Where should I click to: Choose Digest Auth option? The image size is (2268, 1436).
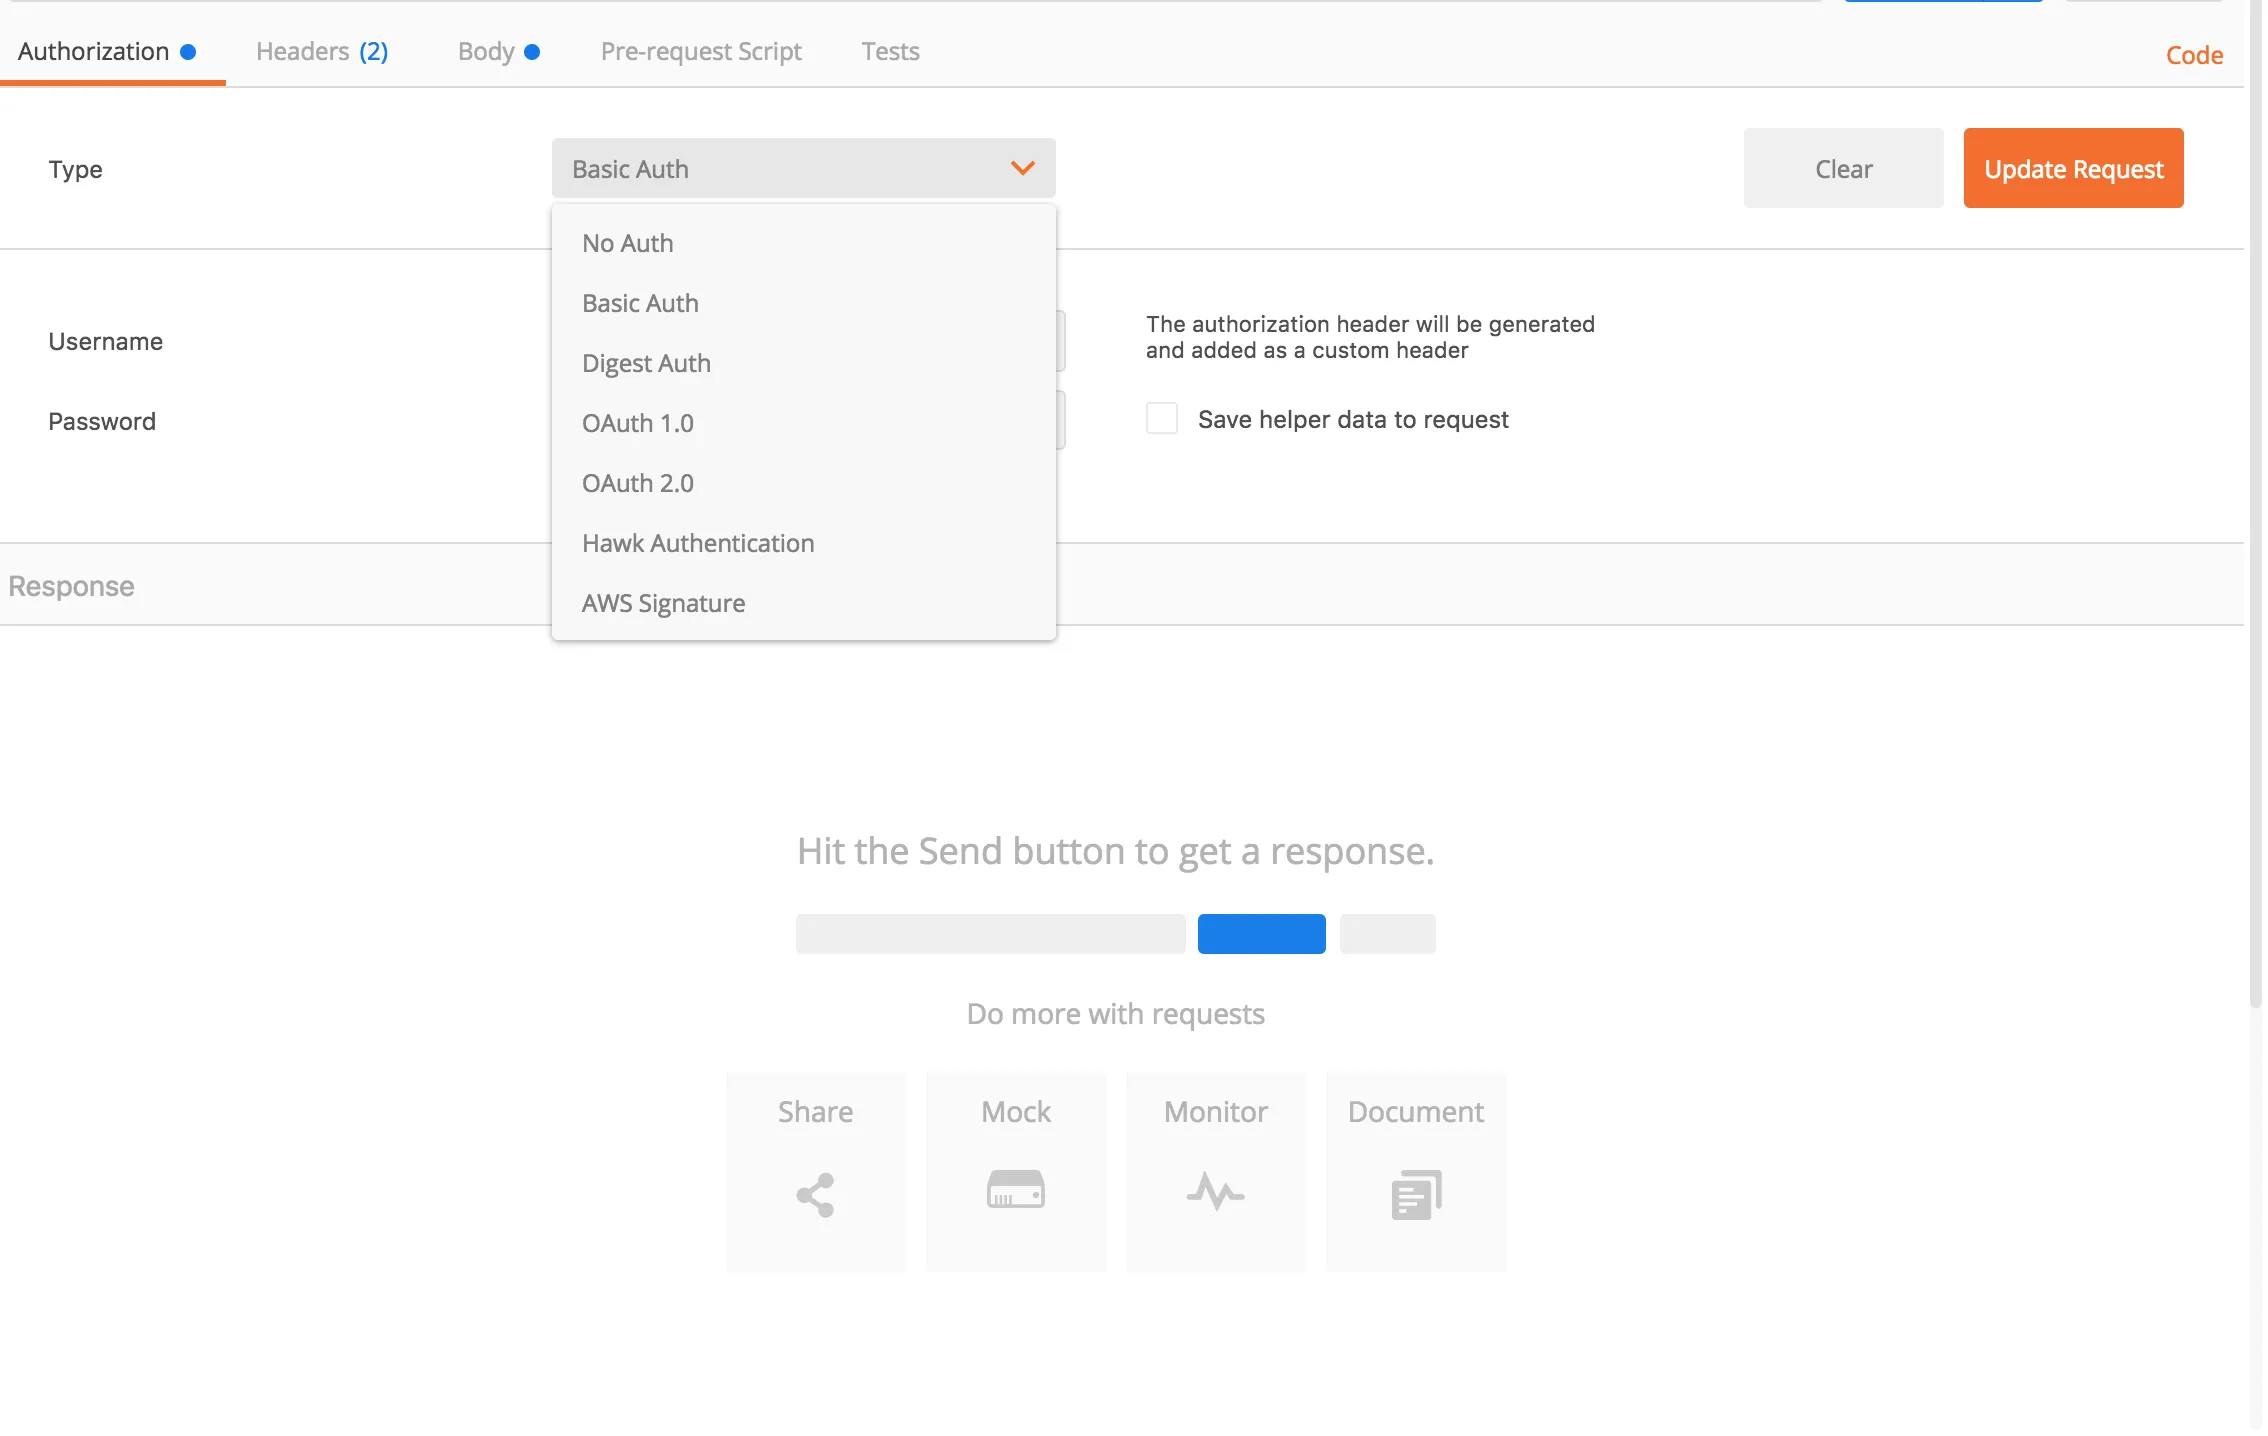646,363
